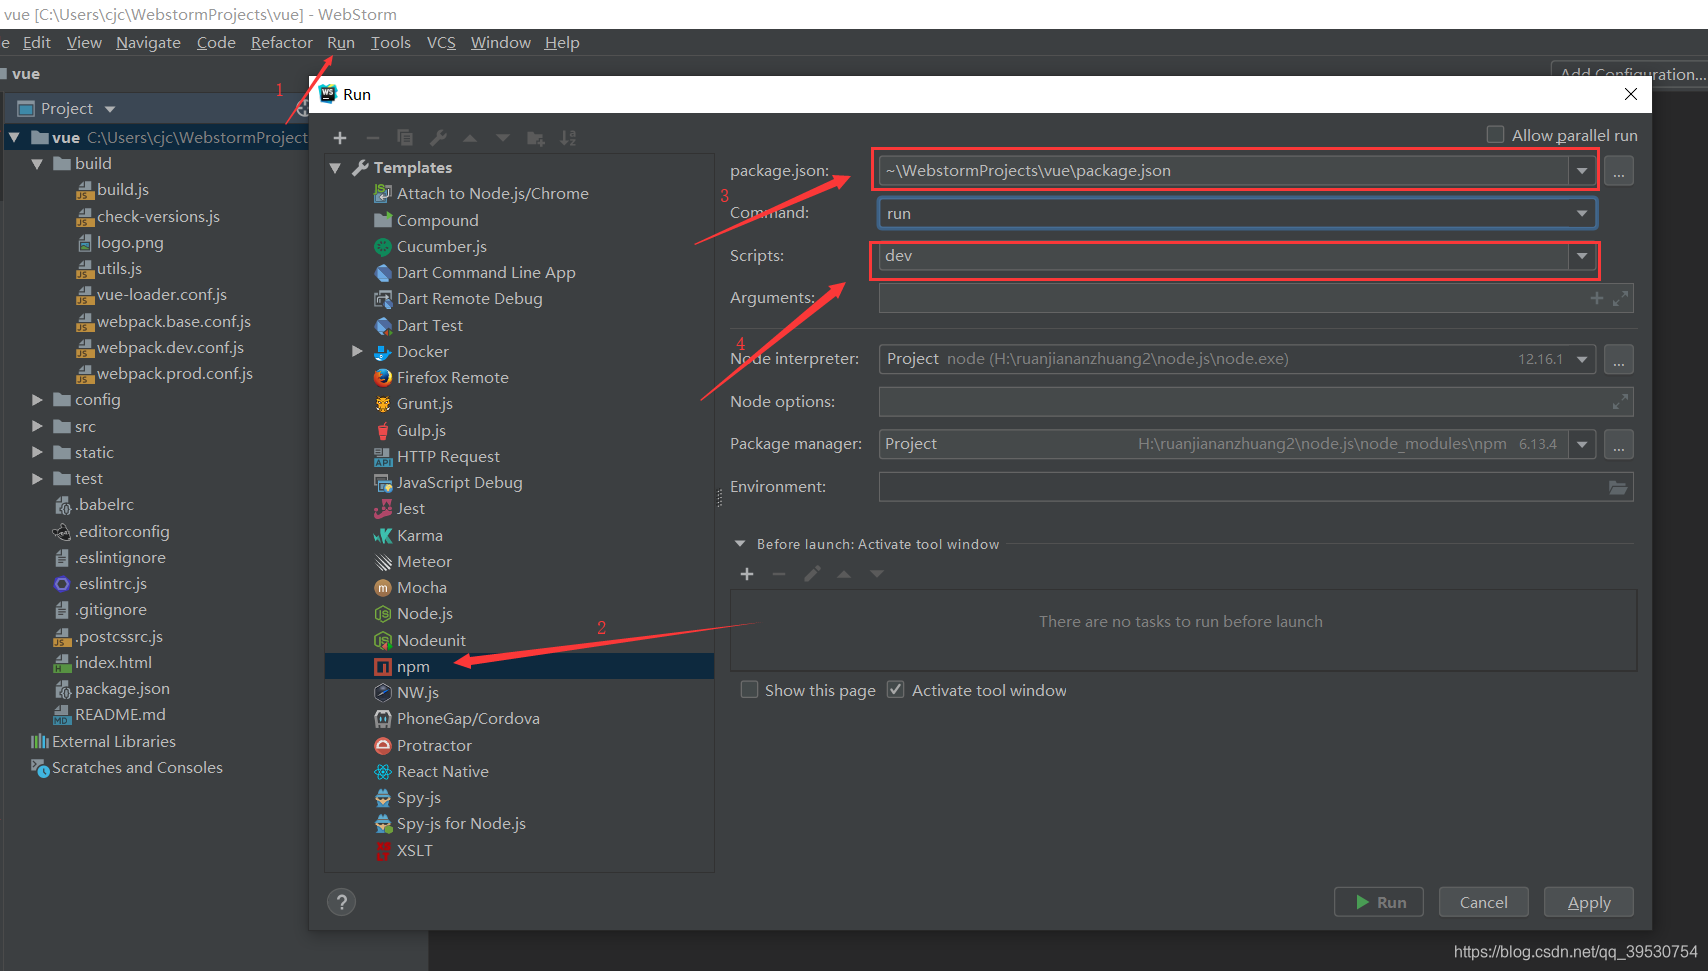Uncheck Activate tool window
This screenshot has width=1708, height=971.
tap(895, 689)
